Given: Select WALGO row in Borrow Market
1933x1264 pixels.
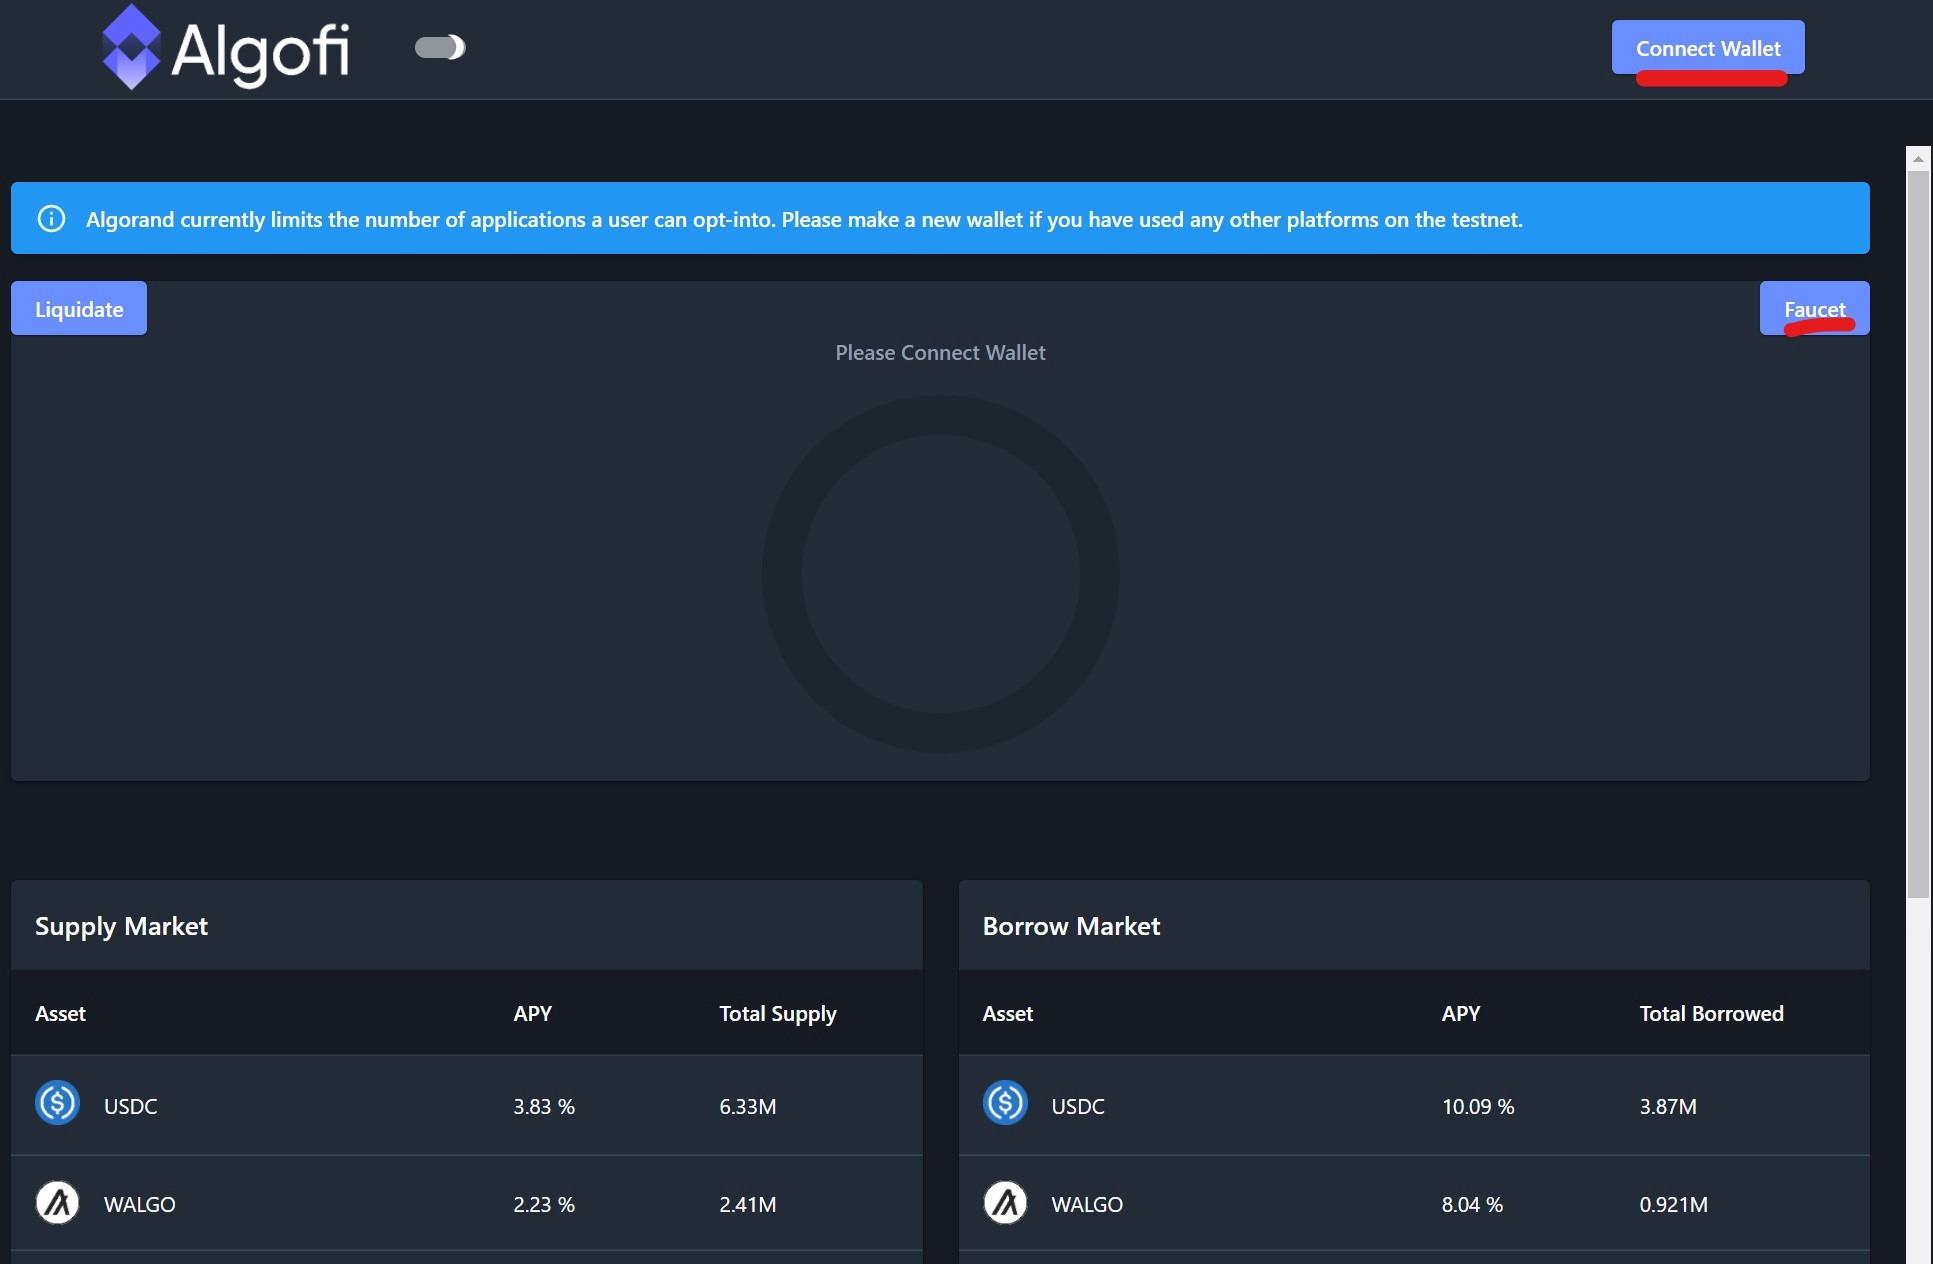Looking at the screenshot, I should point(1413,1204).
